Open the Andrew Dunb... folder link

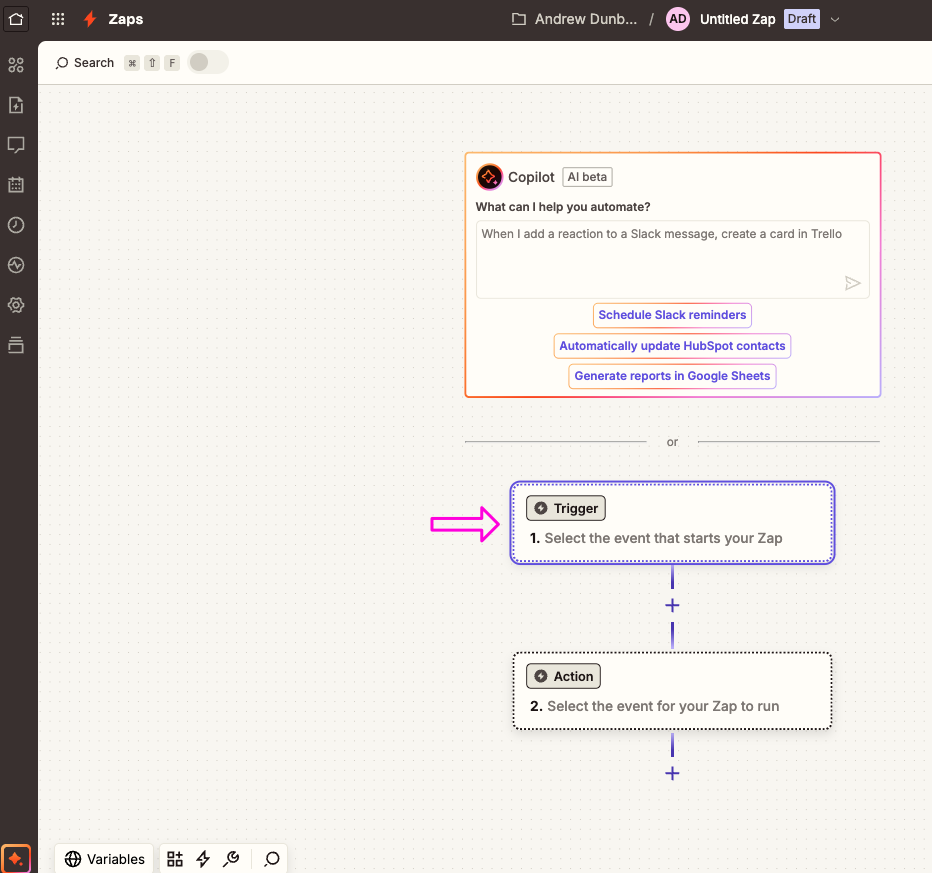coord(585,19)
